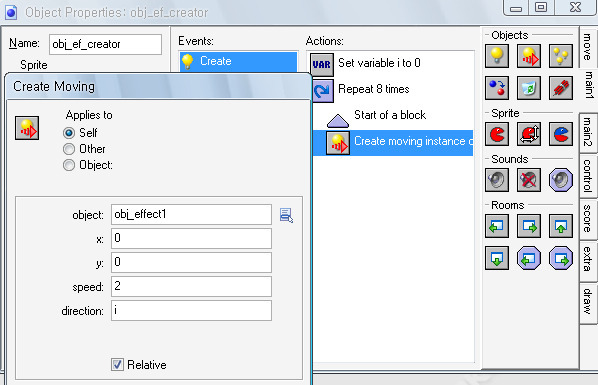Image resolution: width=598 pixels, height=385 pixels.
Task: Edit the direction field
Action: coord(191,310)
